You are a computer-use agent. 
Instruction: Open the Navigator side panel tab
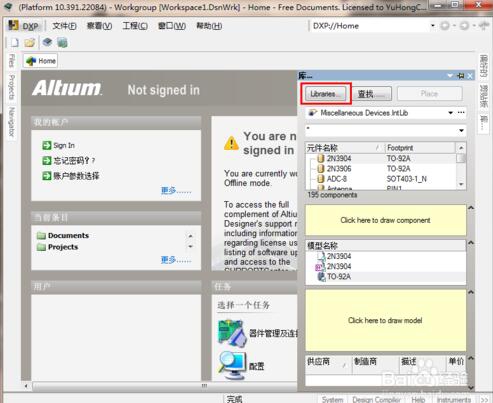[12, 122]
